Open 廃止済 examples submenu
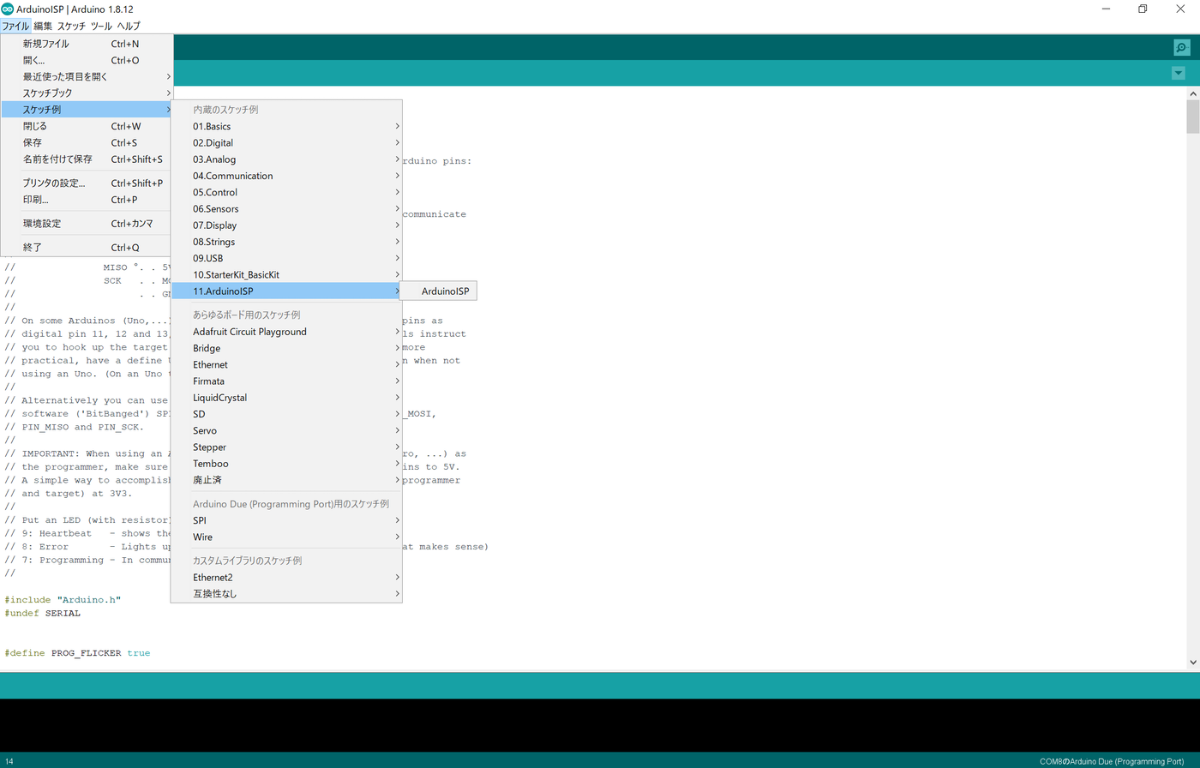The height and width of the screenshot is (768, 1200). (287, 480)
